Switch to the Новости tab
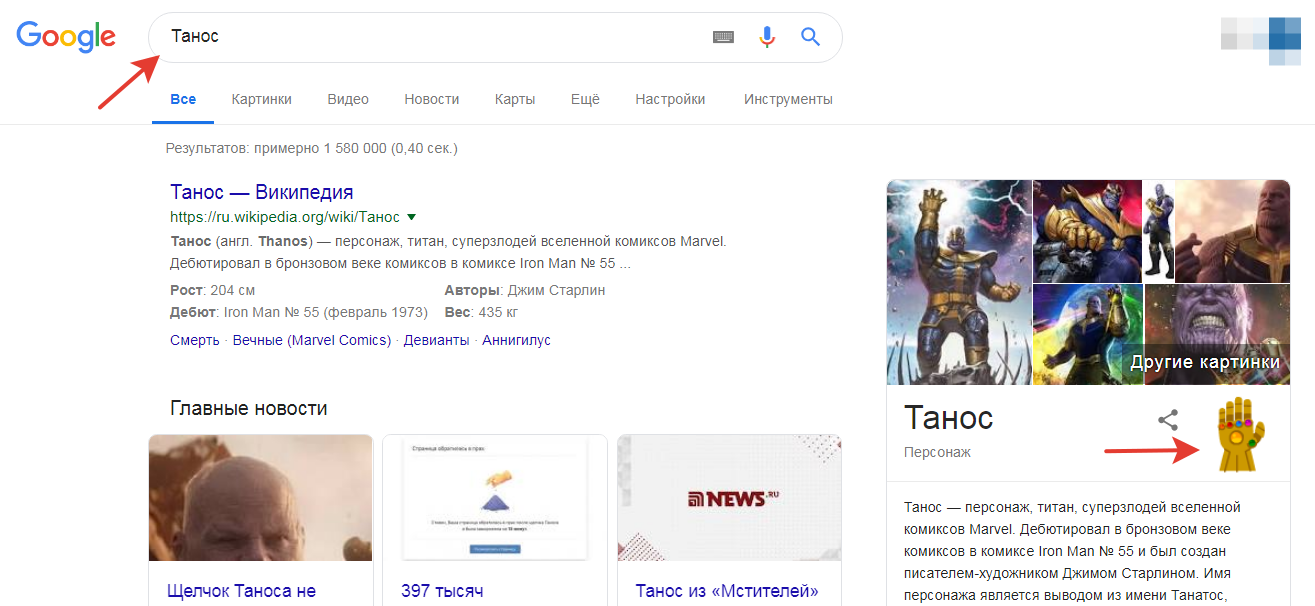The height and width of the screenshot is (606, 1315). point(431,99)
